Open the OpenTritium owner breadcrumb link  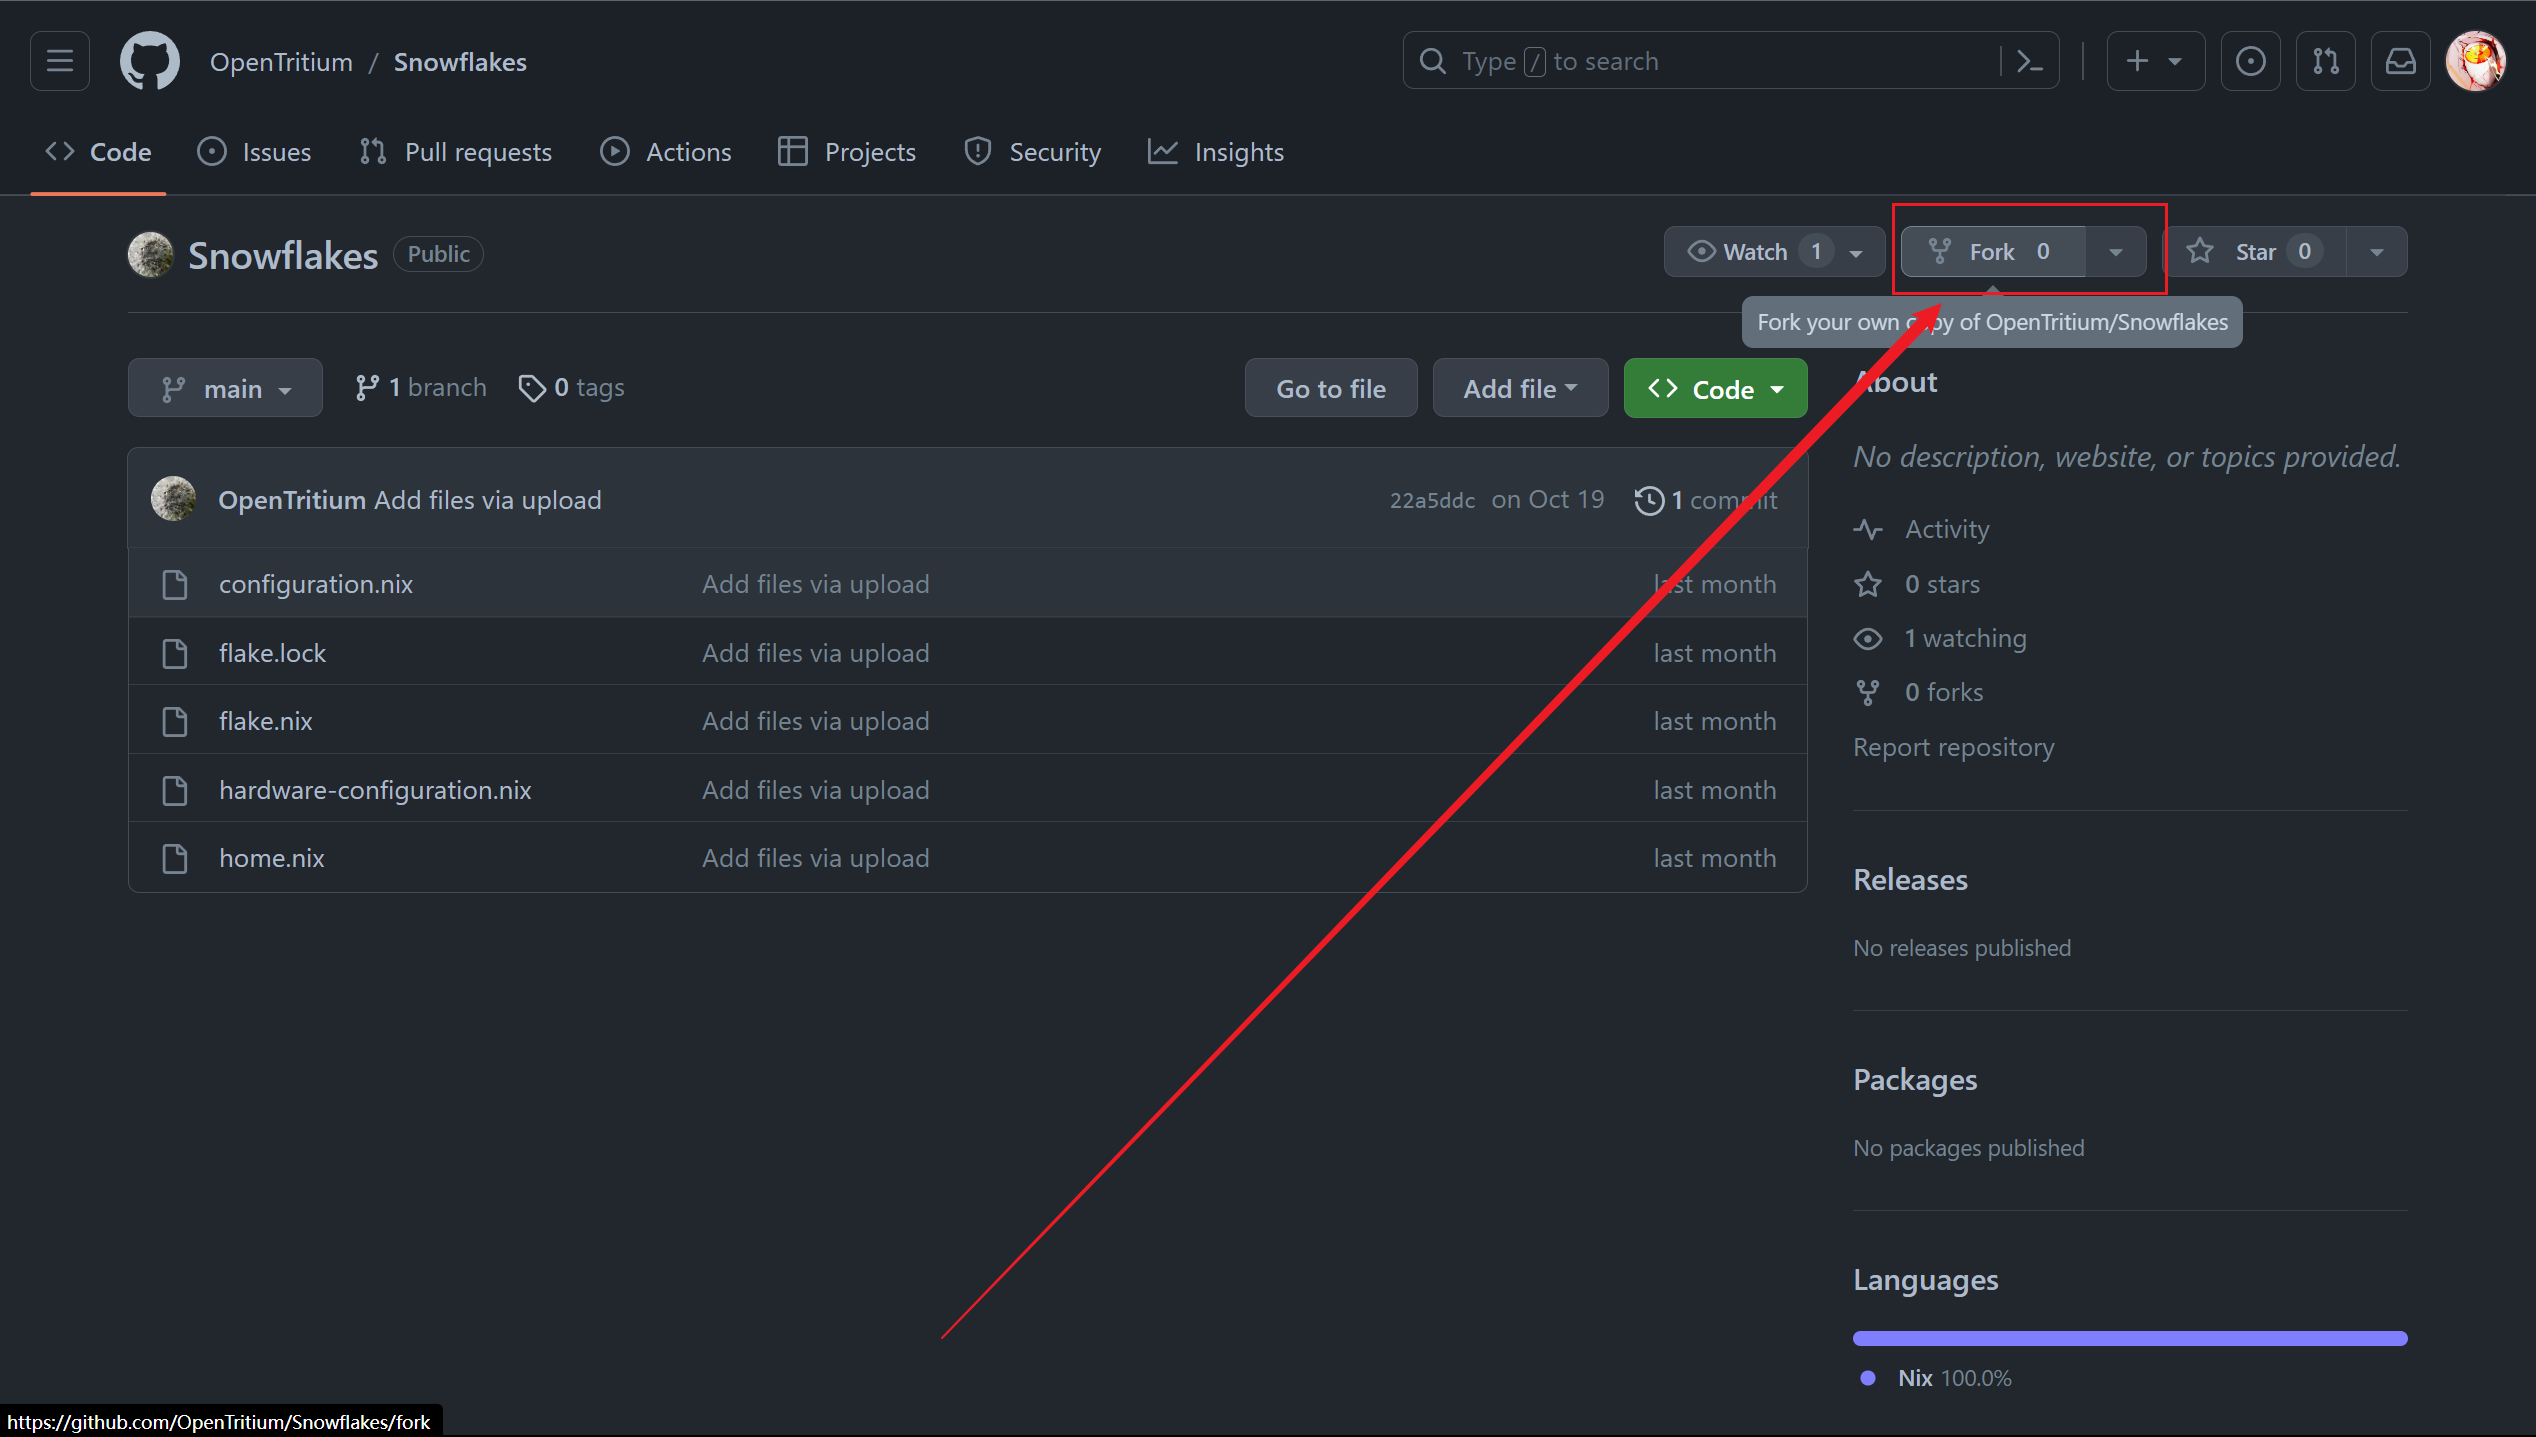pyautogui.click(x=281, y=62)
